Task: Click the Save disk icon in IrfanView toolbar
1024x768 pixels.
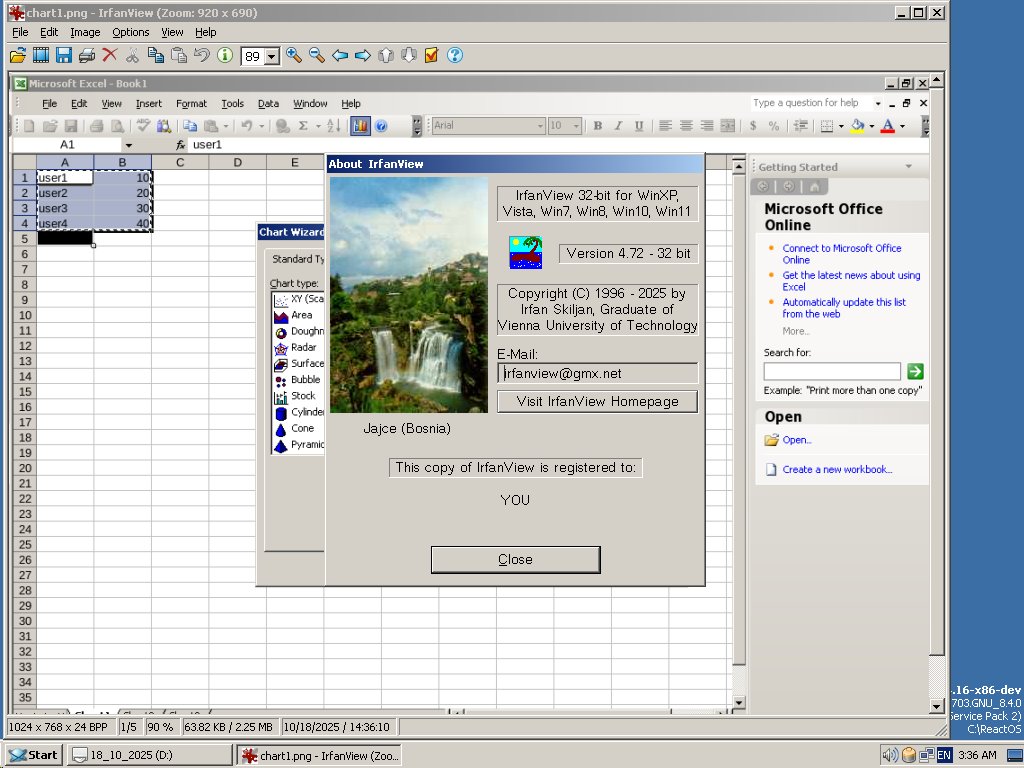Action: point(63,56)
